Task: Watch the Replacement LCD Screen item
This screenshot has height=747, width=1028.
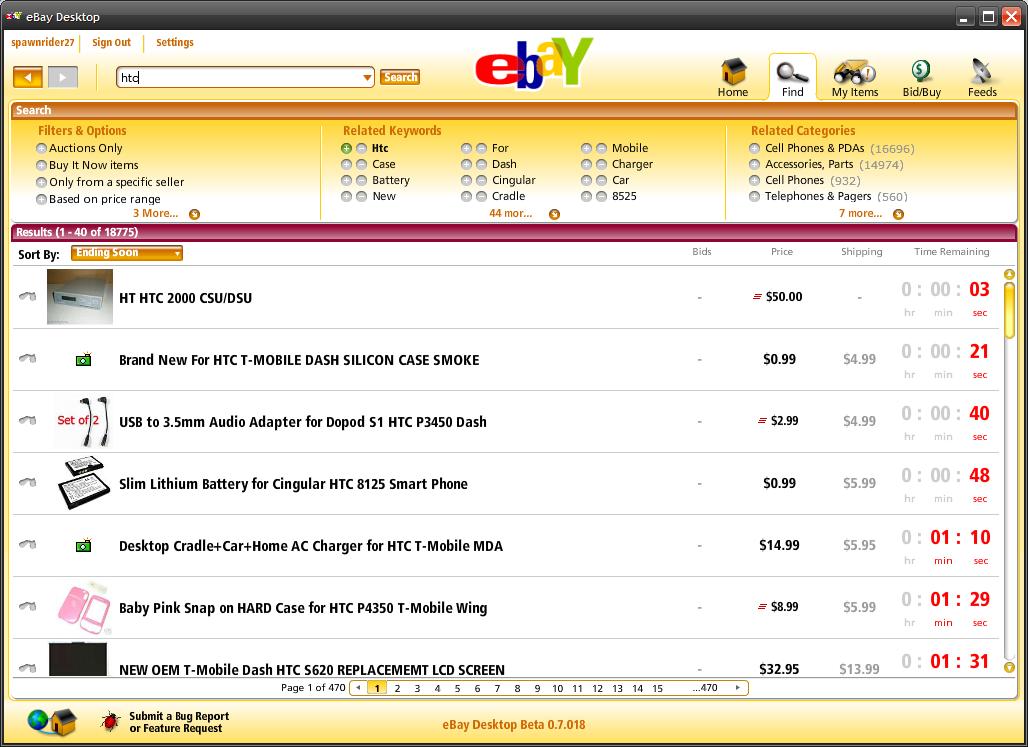Action: [28, 668]
